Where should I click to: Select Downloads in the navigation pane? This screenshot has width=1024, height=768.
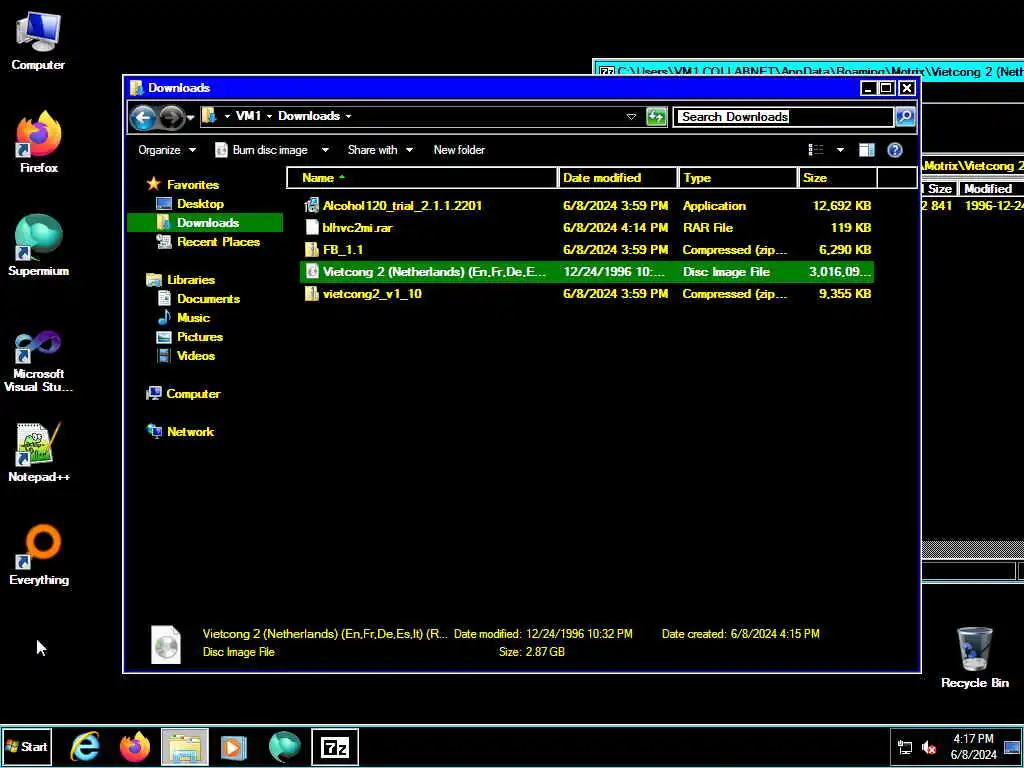[206, 223]
